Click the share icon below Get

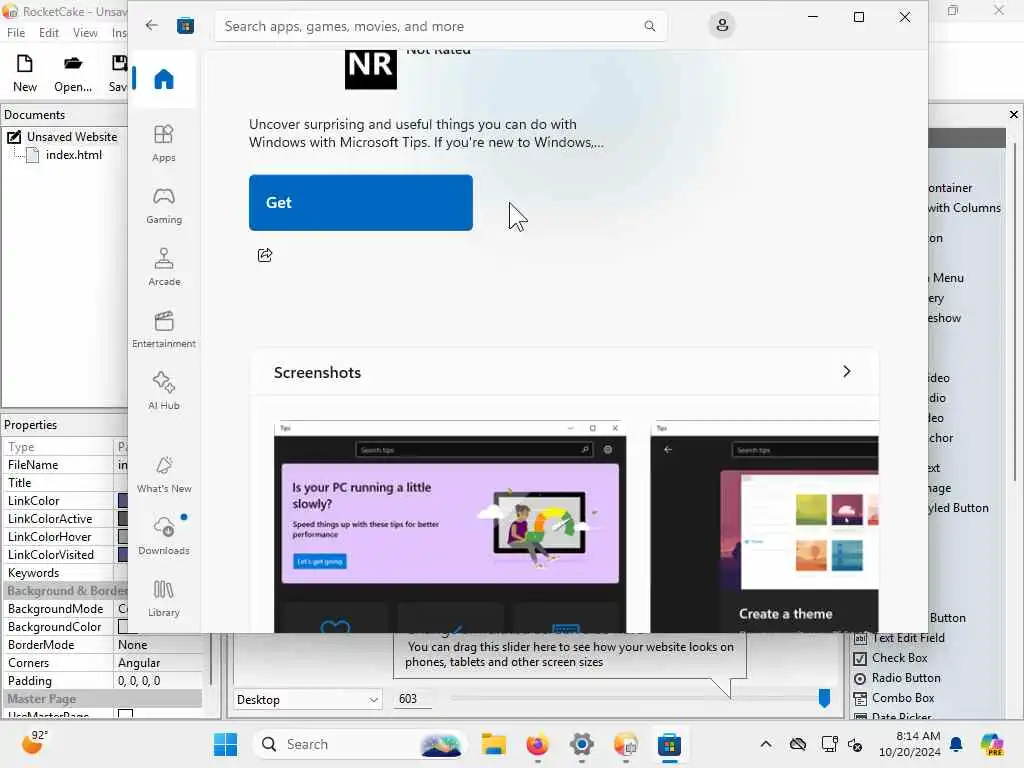[x=264, y=255]
